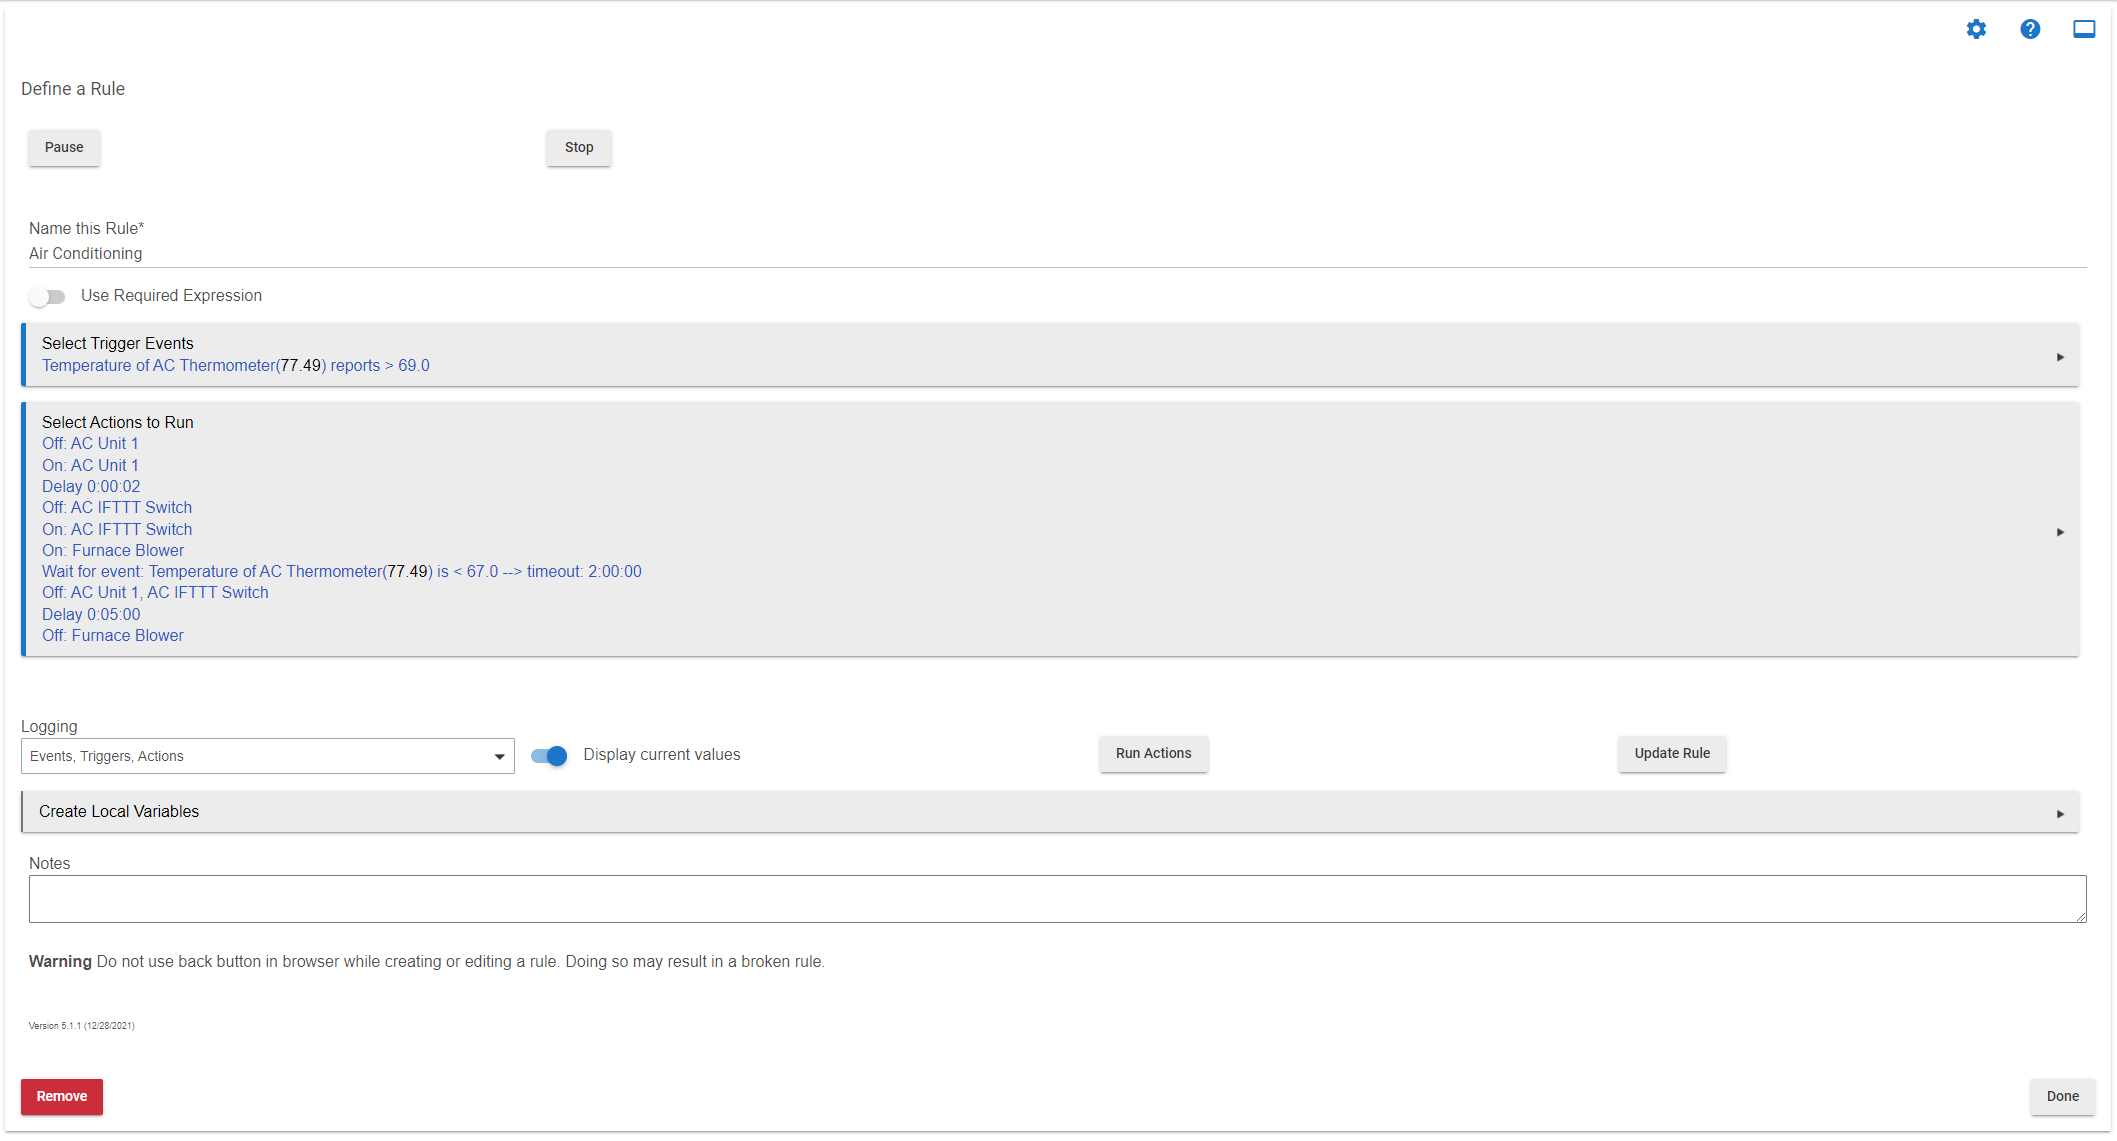Open the Logging dropdown menu
This screenshot has height=1141, width=2117.
point(268,756)
